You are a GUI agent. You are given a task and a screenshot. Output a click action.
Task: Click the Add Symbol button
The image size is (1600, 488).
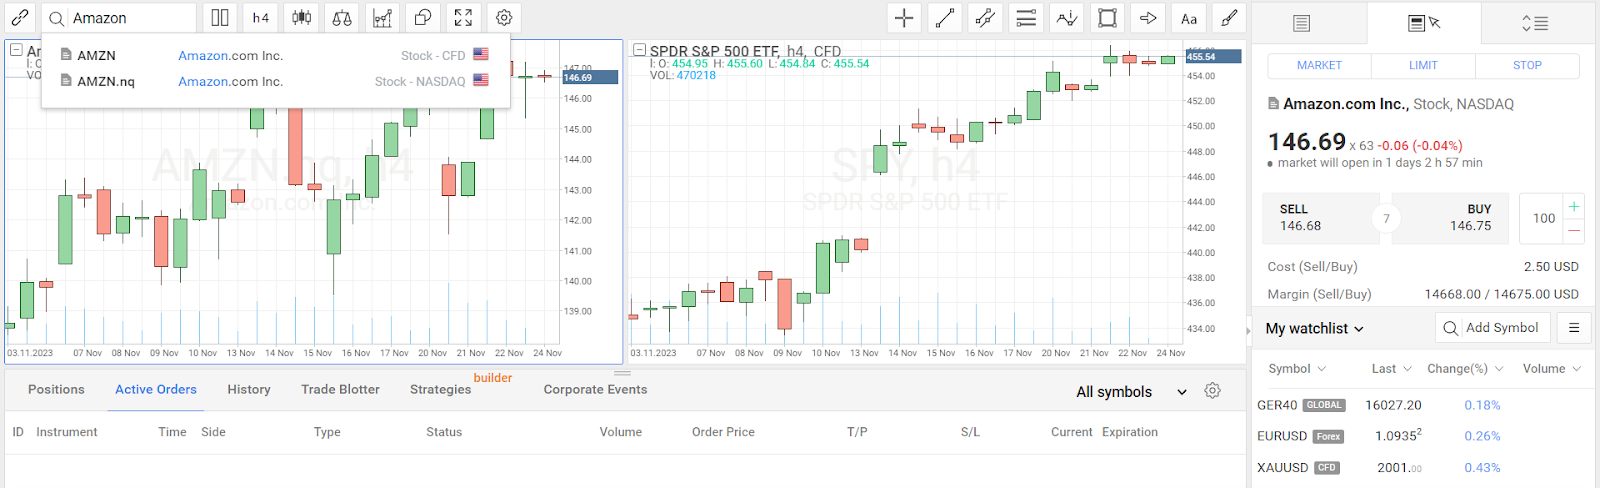[1492, 328]
